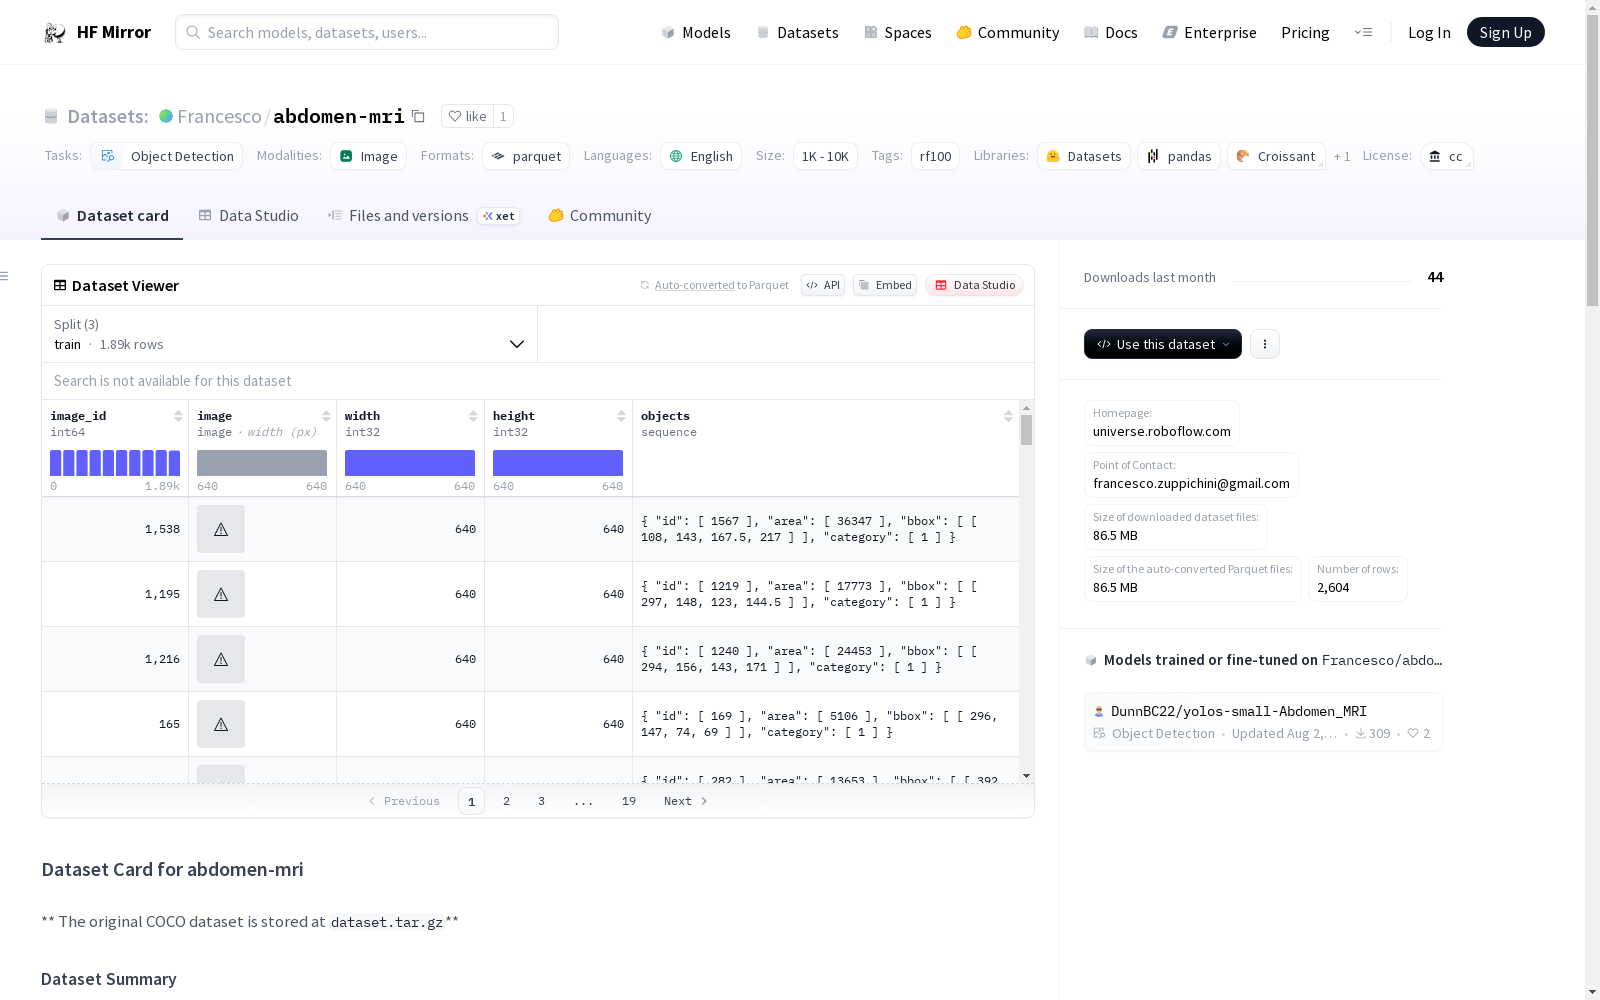
Task: Open Enterprise in the top navigation
Action: coord(1210,32)
